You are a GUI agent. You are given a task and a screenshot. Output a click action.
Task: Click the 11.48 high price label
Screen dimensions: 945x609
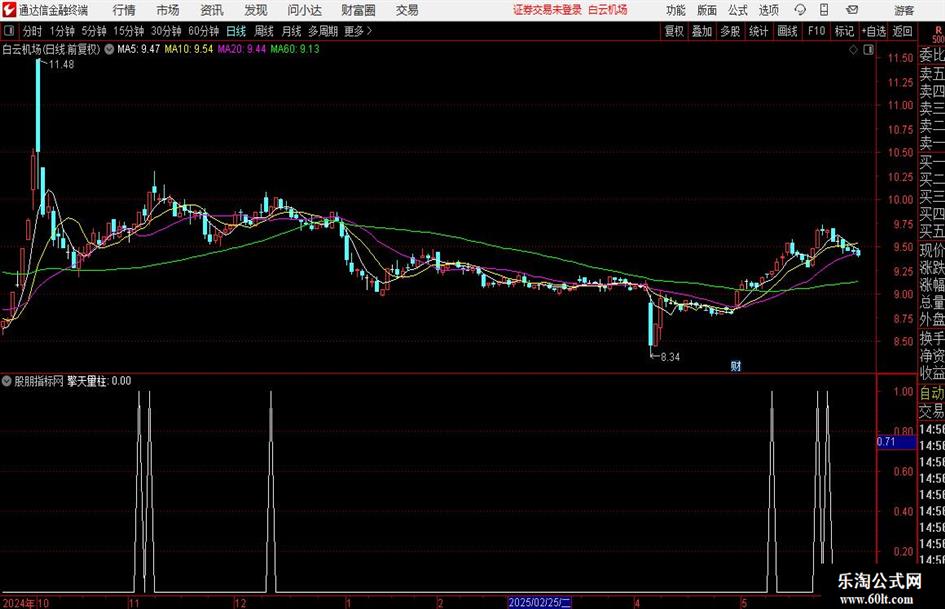(x=61, y=65)
